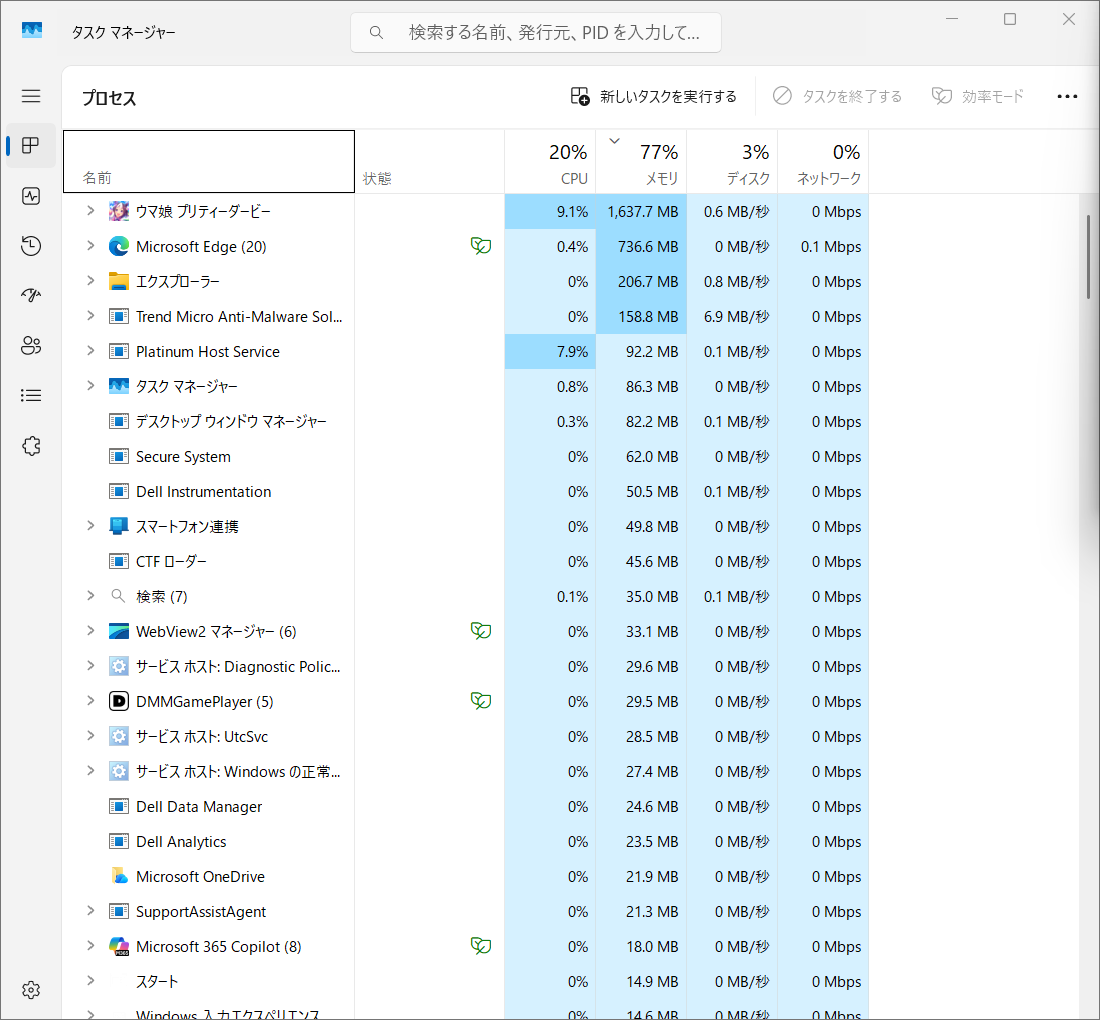1100x1020 pixels.
Task: Select the Dell Data Manager row
Action: (x=466, y=807)
